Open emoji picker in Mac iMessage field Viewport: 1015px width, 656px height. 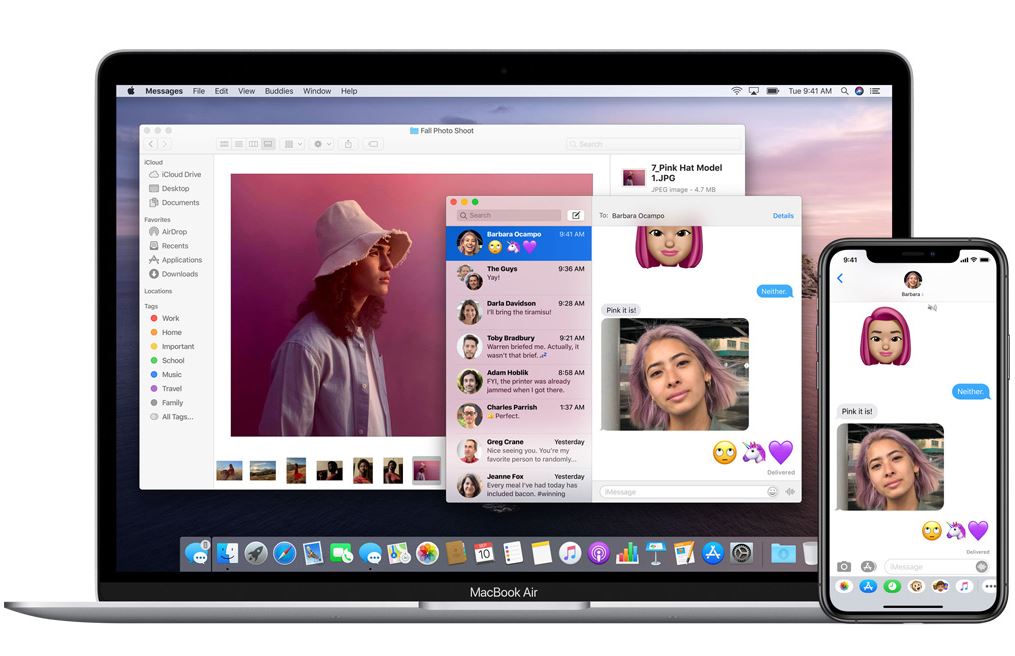pyautogui.click(x=772, y=492)
